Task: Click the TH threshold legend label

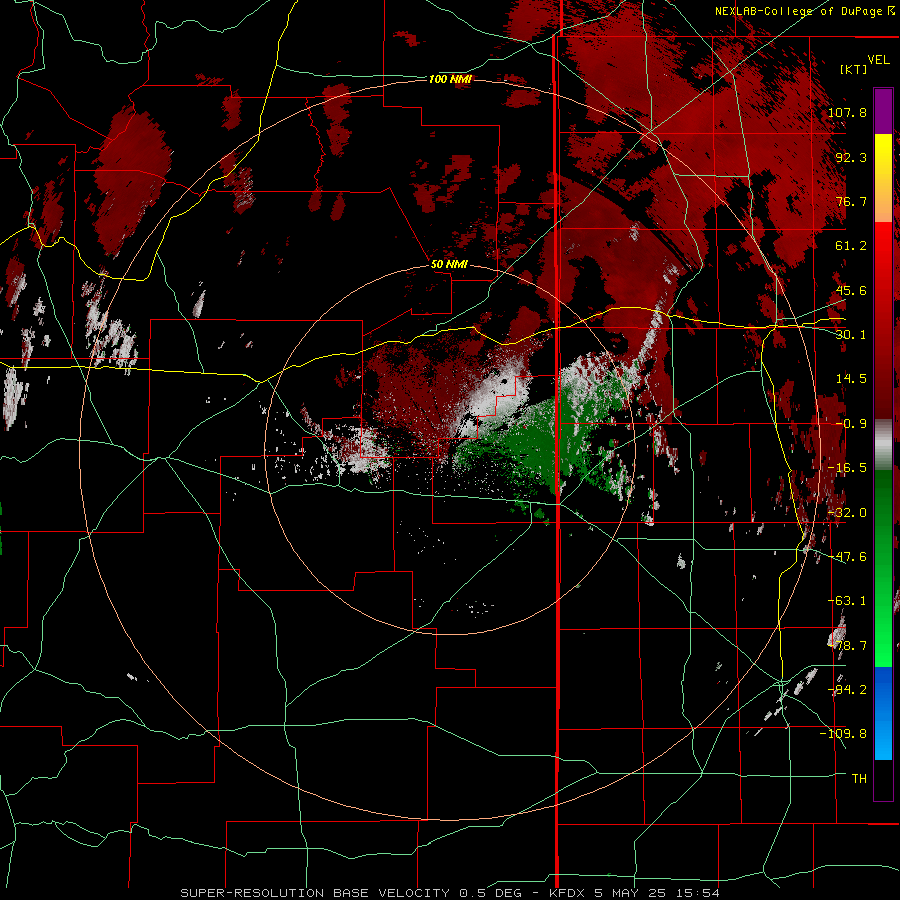Action: [x=859, y=779]
